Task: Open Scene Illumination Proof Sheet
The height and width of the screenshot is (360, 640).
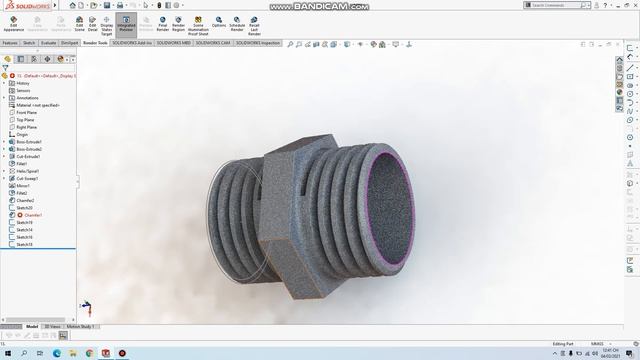Action: (198, 26)
